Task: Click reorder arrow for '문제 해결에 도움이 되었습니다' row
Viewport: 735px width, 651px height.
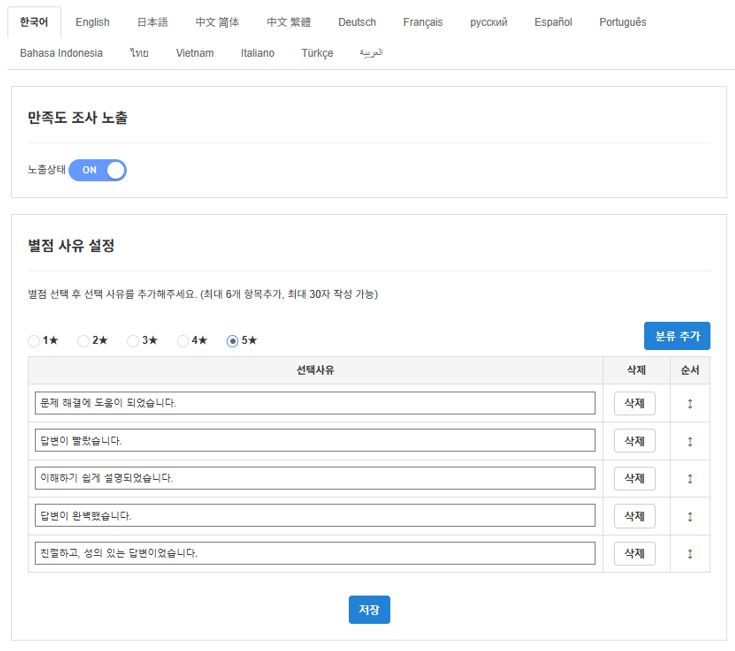Action: 690,403
